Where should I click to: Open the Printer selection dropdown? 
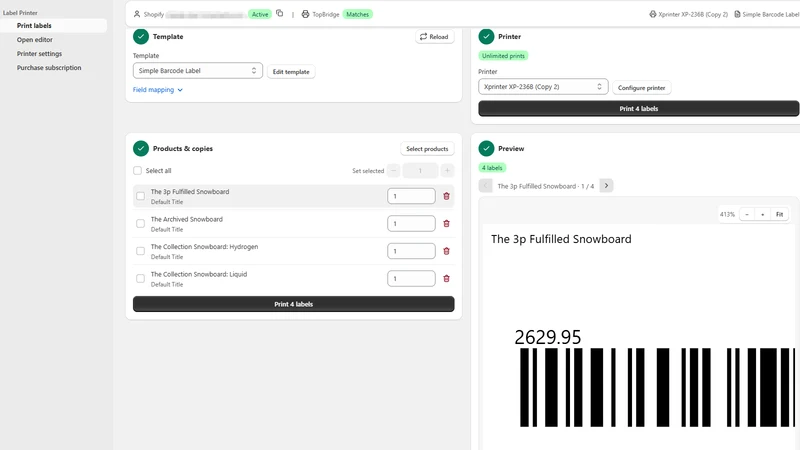click(x=543, y=87)
